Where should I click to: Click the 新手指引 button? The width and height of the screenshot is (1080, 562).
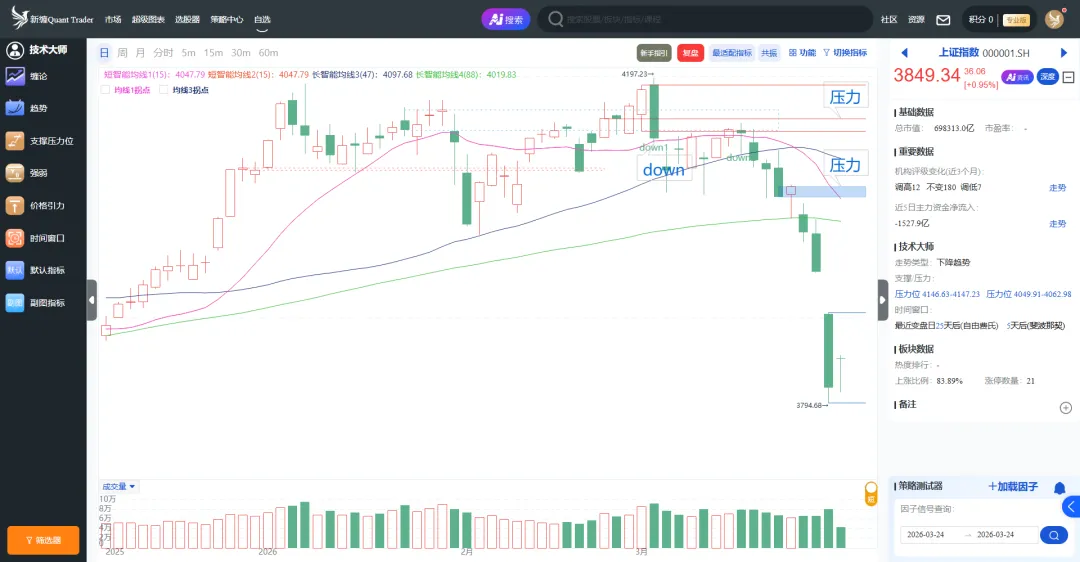(x=654, y=53)
